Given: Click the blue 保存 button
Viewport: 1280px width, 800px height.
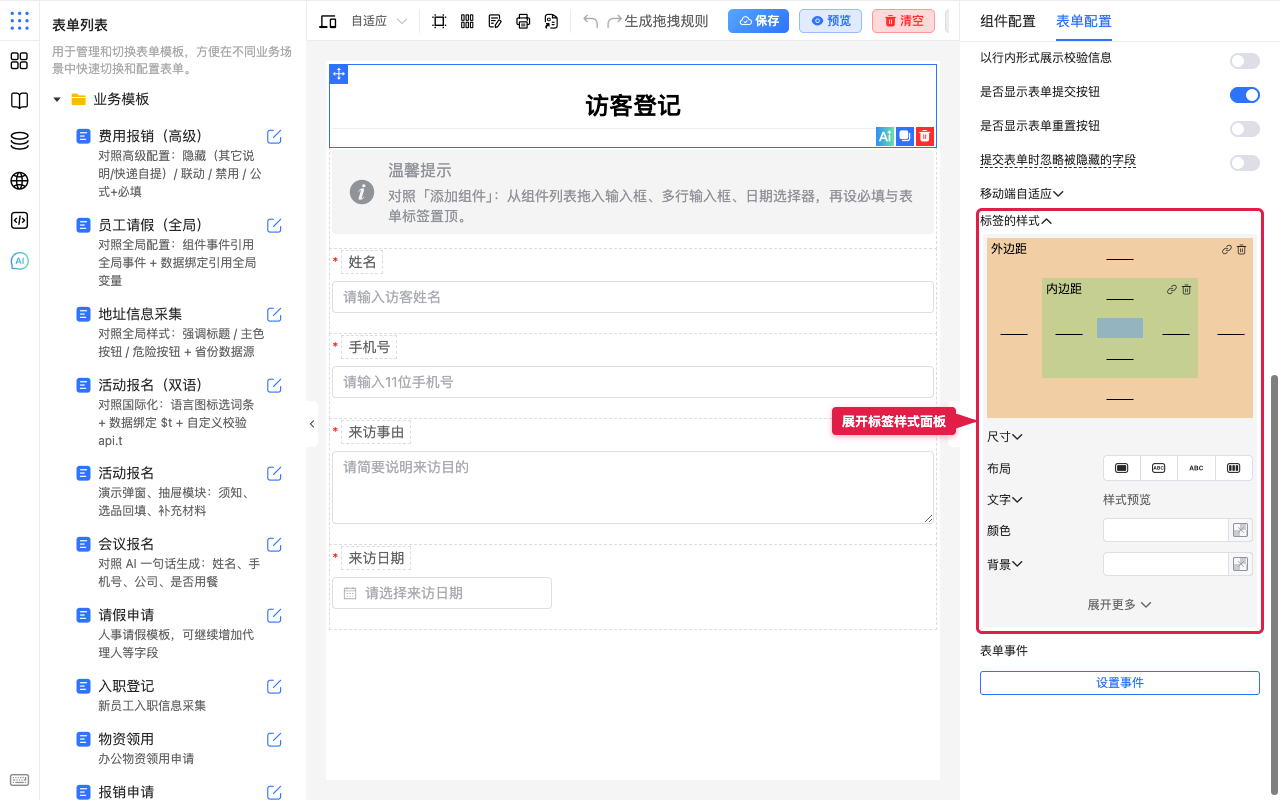Looking at the screenshot, I should (758, 21).
